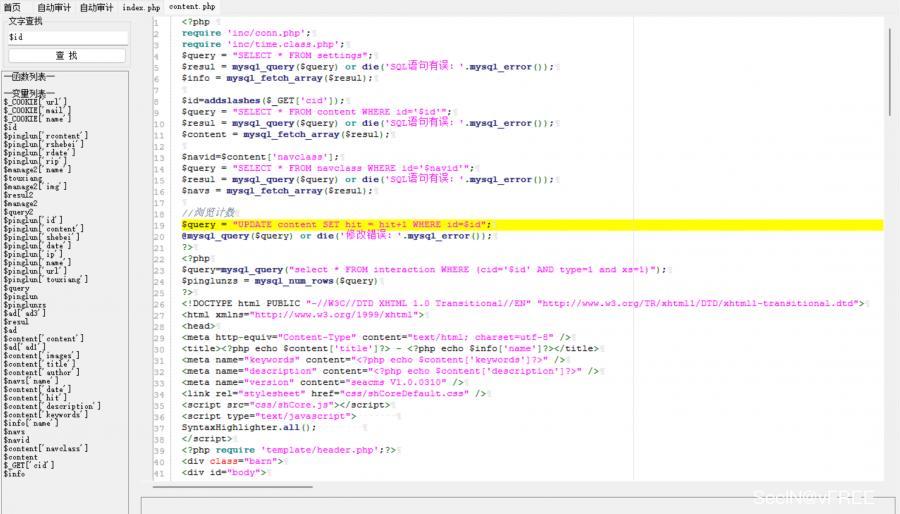The height and width of the screenshot is (514, 900).
Task: Select $touxiang in the variable list
Action: [23, 178]
